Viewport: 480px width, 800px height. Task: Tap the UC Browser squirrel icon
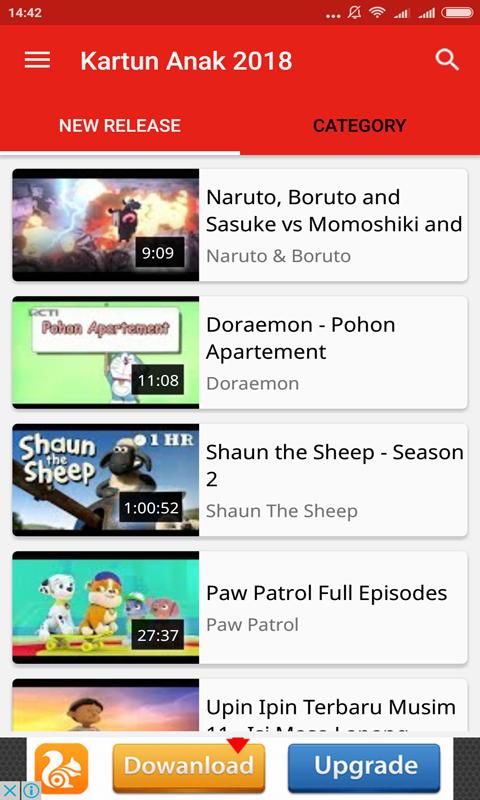click(62, 768)
